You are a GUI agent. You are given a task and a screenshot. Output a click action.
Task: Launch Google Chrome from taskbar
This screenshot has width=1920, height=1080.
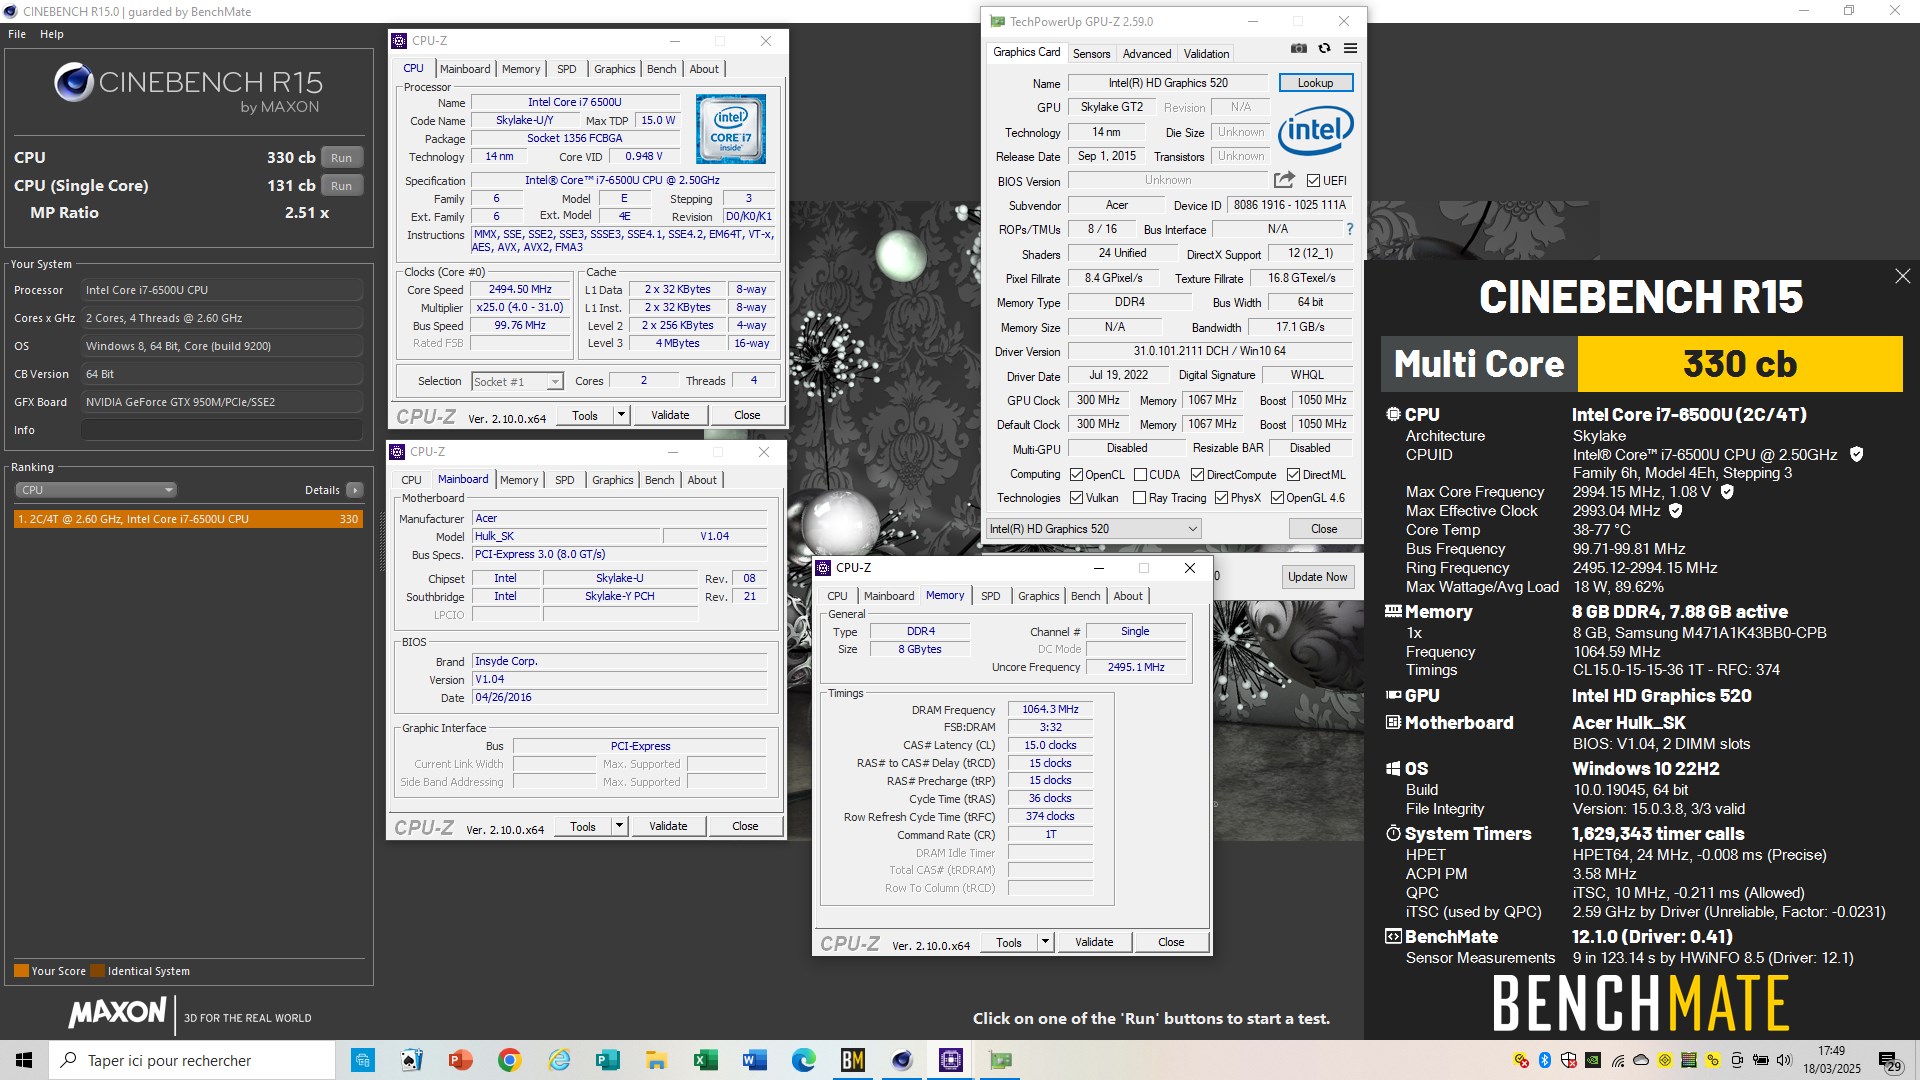pyautogui.click(x=509, y=1060)
